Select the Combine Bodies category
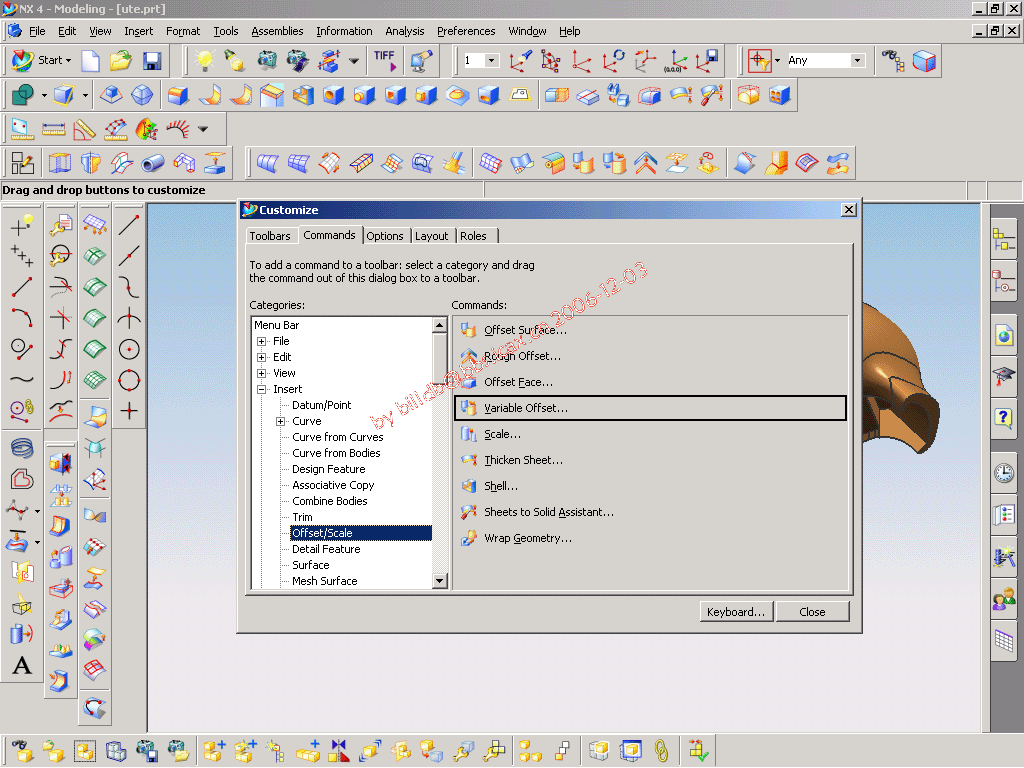This screenshot has height=768, width=1024. click(x=330, y=502)
